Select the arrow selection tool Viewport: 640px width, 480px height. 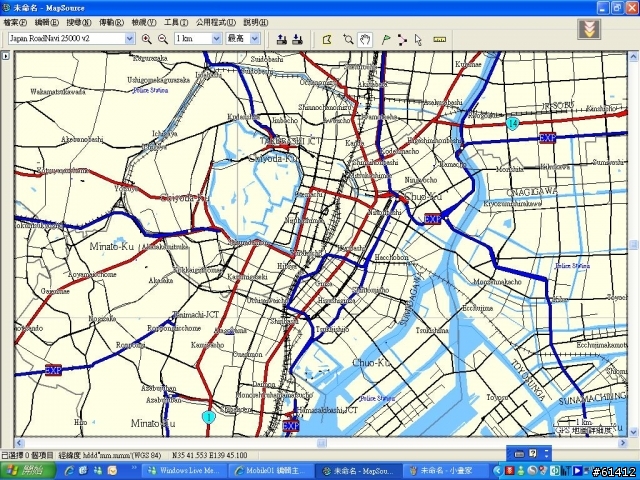tap(418, 40)
